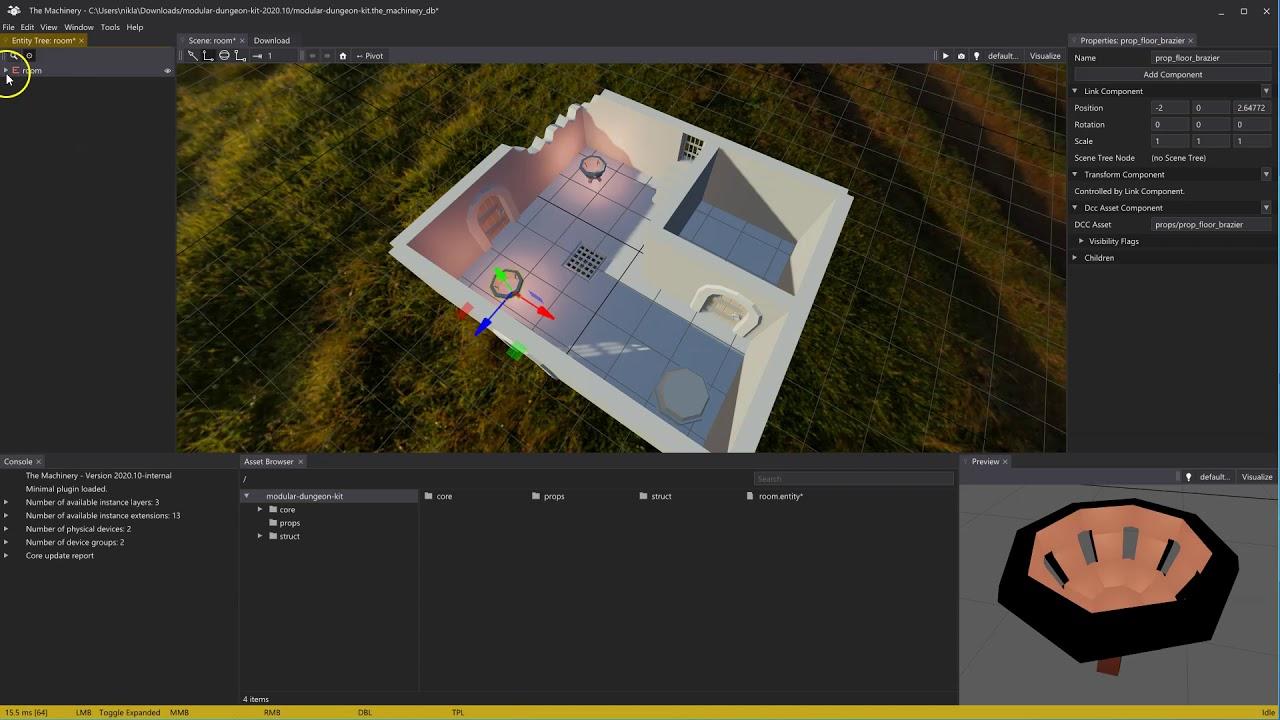Screen dimensions: 1280x720
Task: Click the scene home view icon
Action: (343, 56)
